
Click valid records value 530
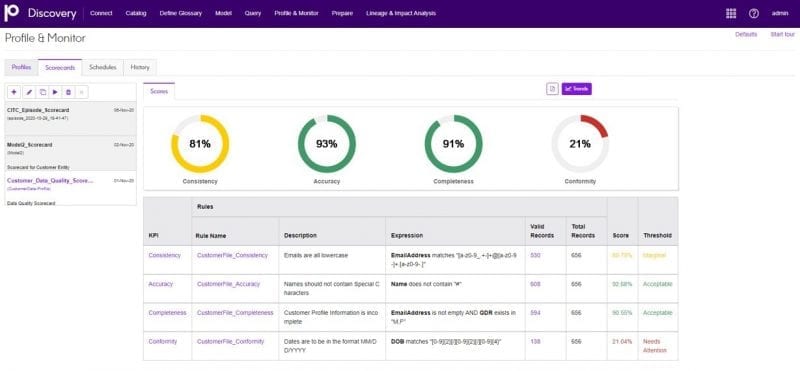pyautogui.click(x=535, y=255)
